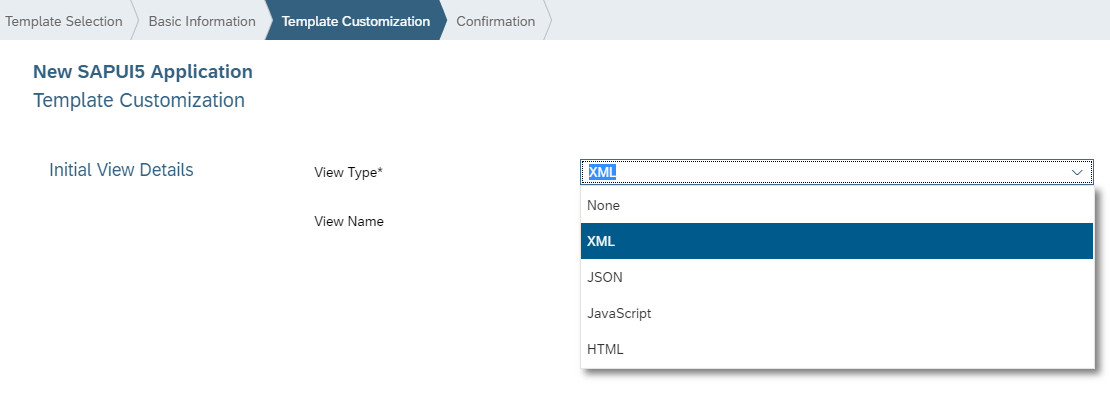
Task: Click the View Name label
Action: [x=349, y=221]
